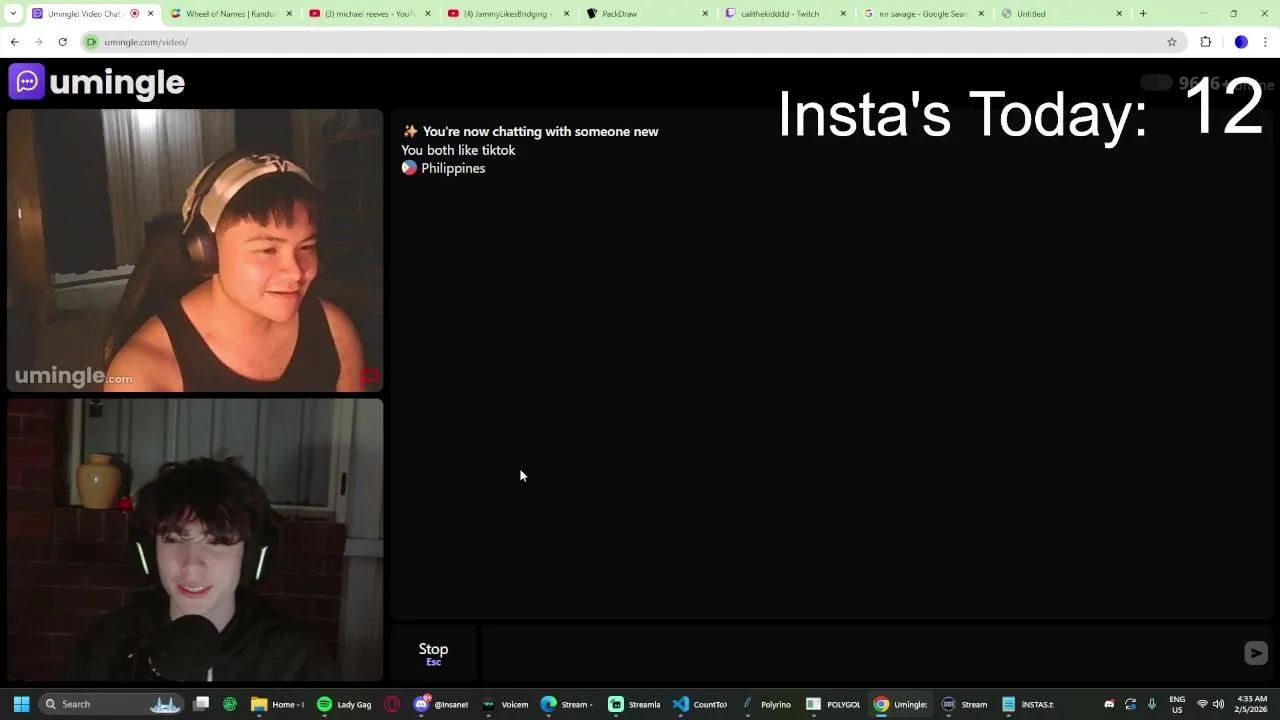Open Task View on the taskbar
This screenshot has height=720, width=1280.
coord(201,704)
